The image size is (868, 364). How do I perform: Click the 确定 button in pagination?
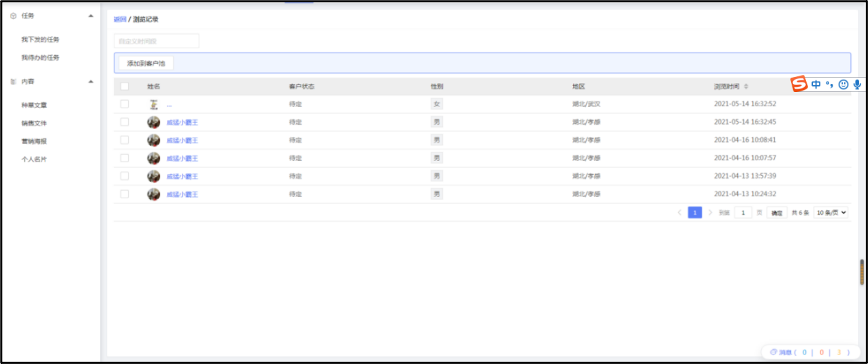coord(777,213)
